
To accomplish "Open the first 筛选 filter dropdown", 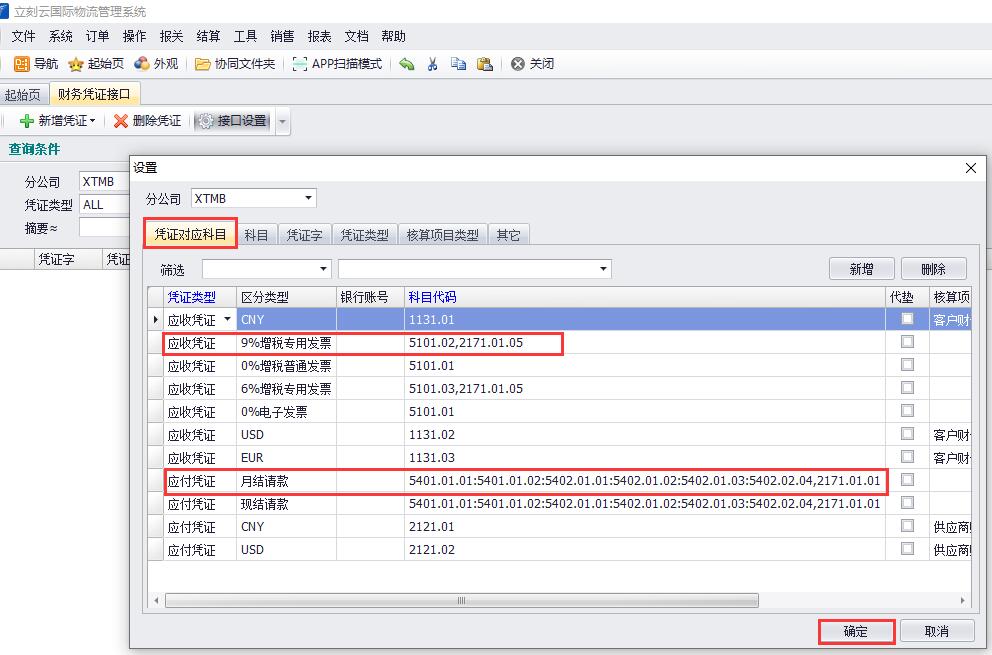I will tap(323, 269).
